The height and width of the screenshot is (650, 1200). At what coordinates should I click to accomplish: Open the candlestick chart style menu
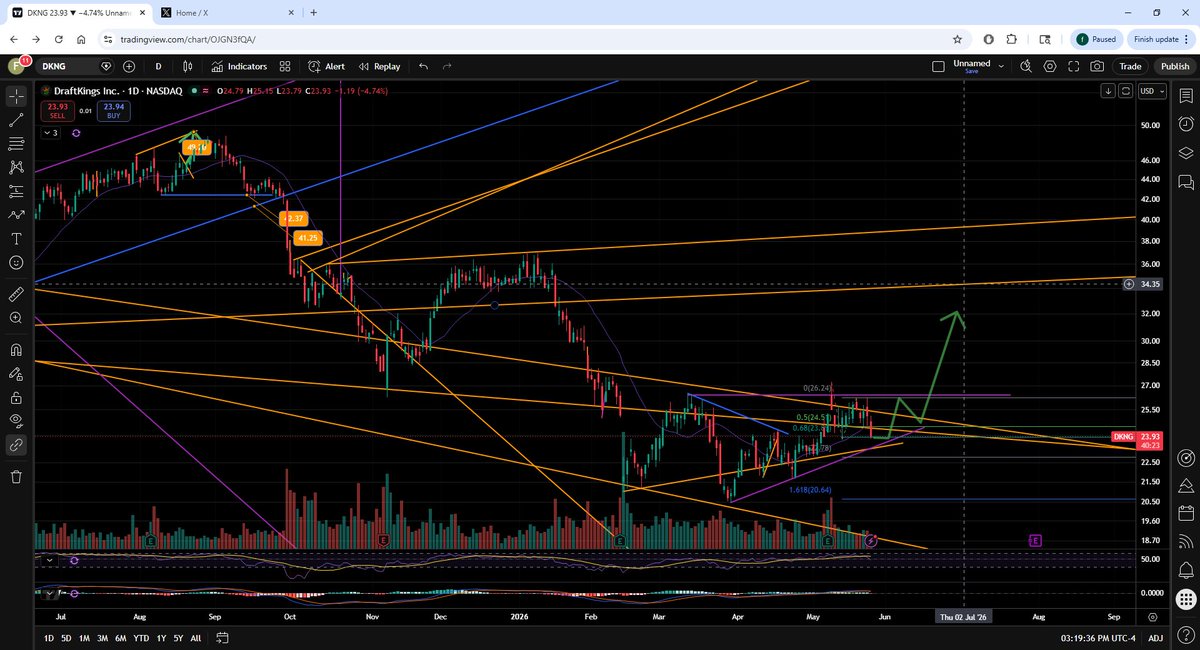[x=187, y=66]
